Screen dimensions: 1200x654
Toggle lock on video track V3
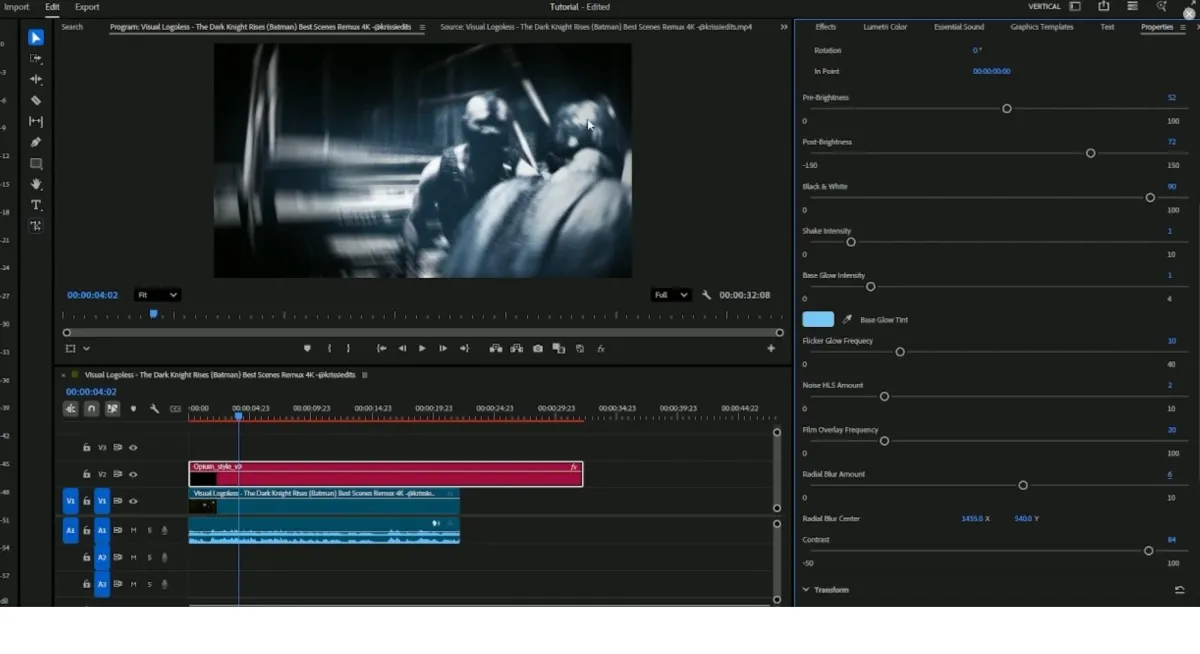(x=87, y=448)
